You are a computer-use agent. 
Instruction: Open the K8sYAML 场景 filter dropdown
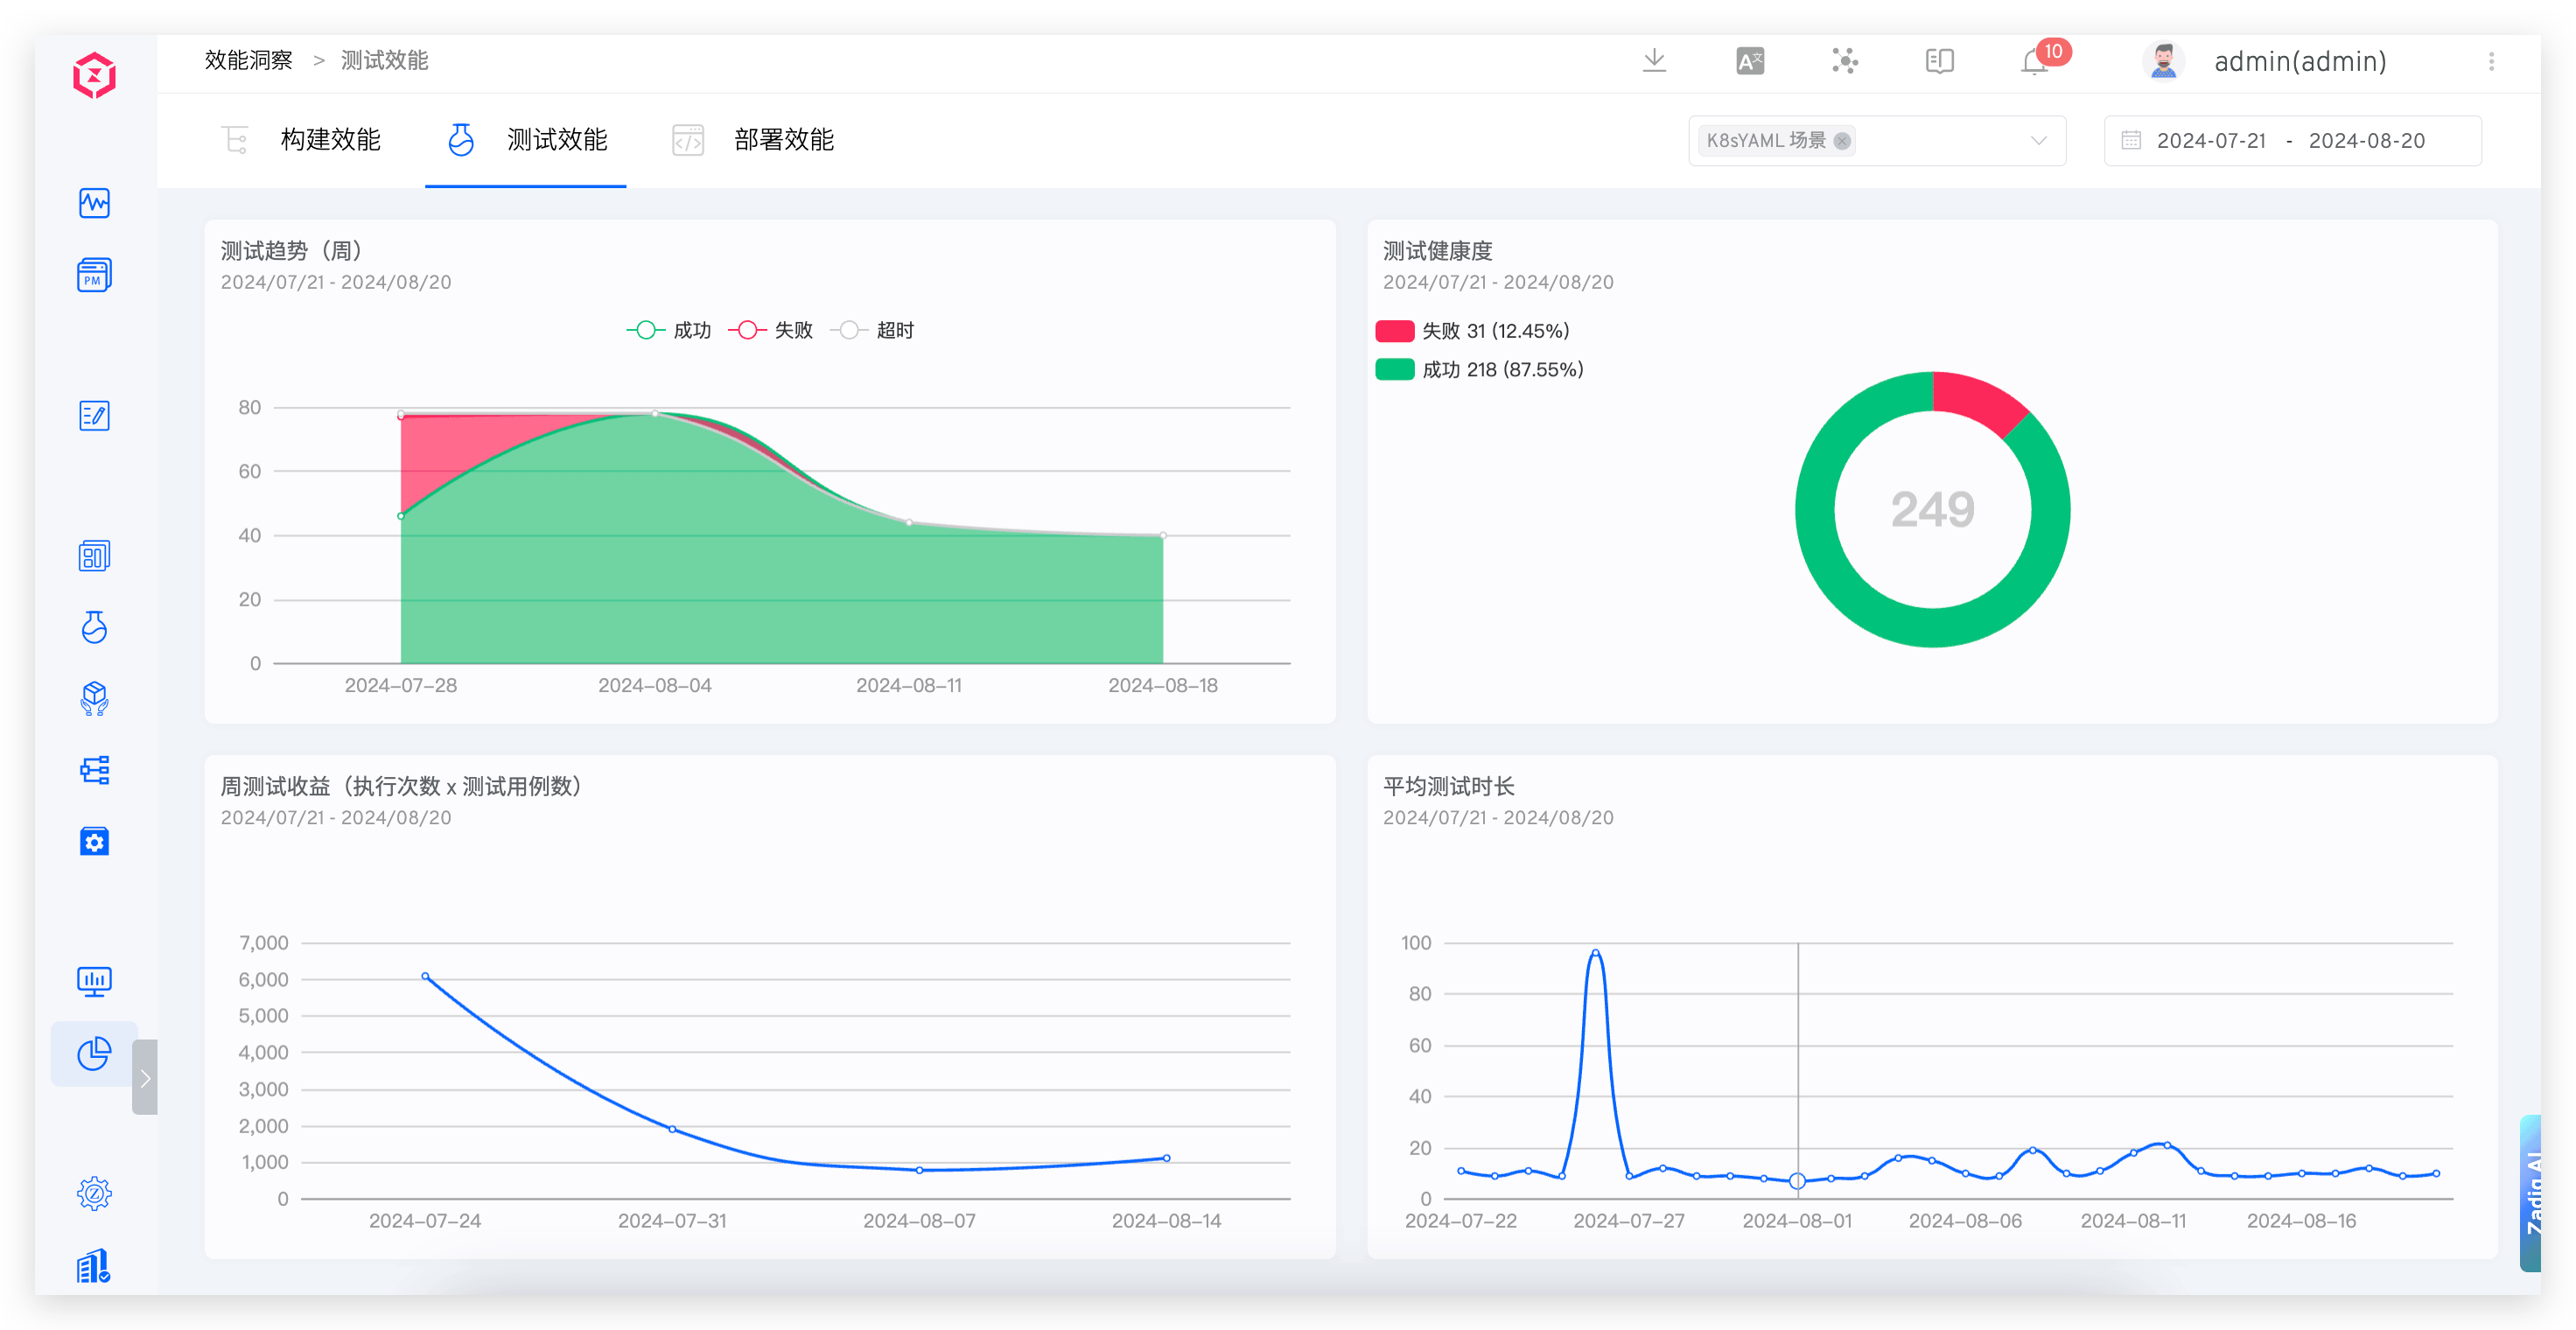click(2038, 140)
